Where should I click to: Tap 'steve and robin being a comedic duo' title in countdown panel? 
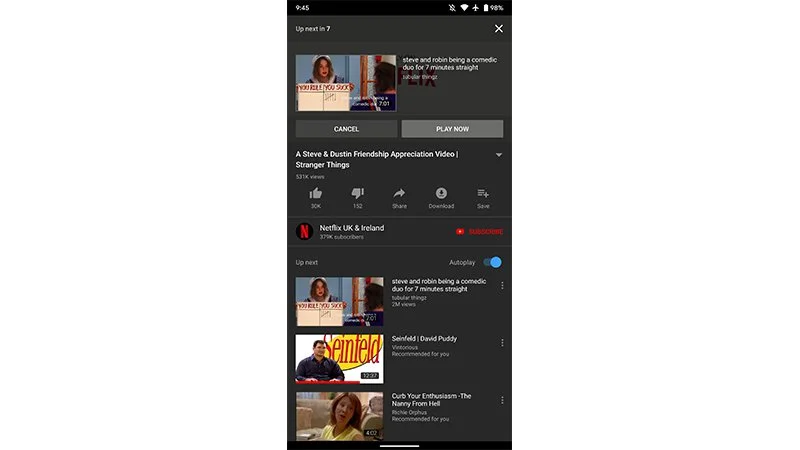click(x=449, y=63)
